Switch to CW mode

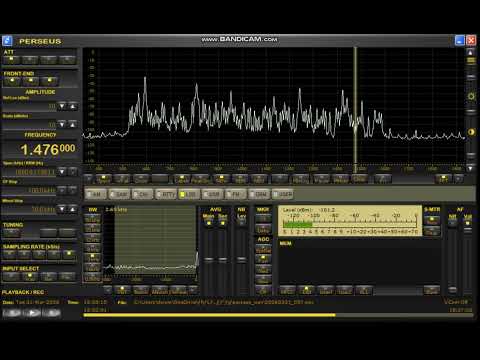pyautogui.click(x=143, y=194)
